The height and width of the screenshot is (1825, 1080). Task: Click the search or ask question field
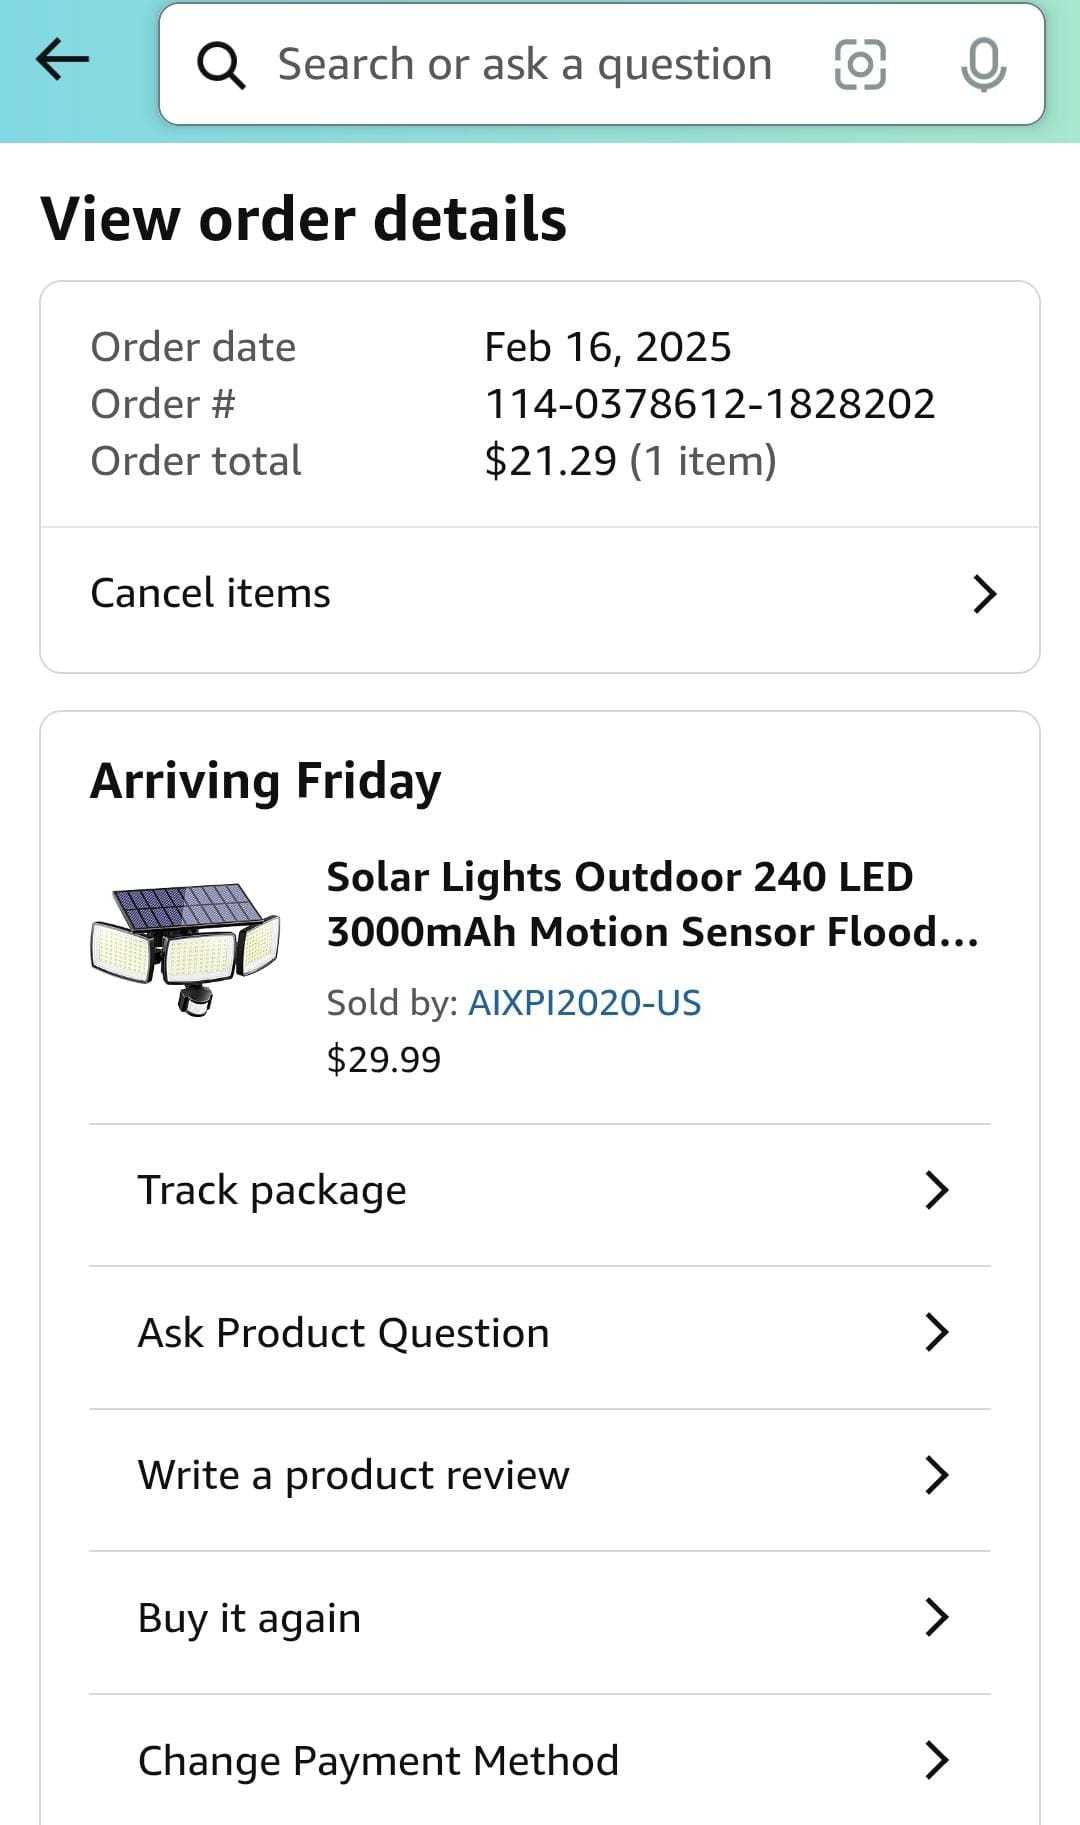524,65
